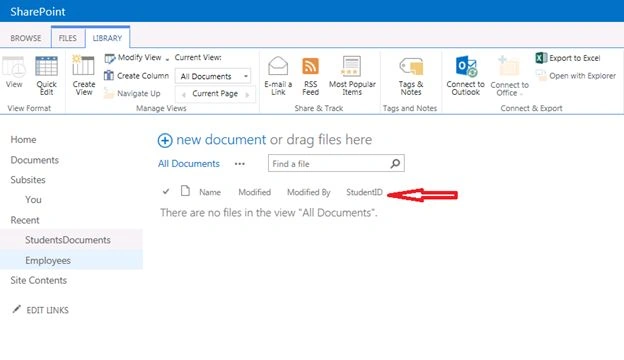624x360 pixels.
Task: Click Connect to Office icon
Action: coord(509,66)
